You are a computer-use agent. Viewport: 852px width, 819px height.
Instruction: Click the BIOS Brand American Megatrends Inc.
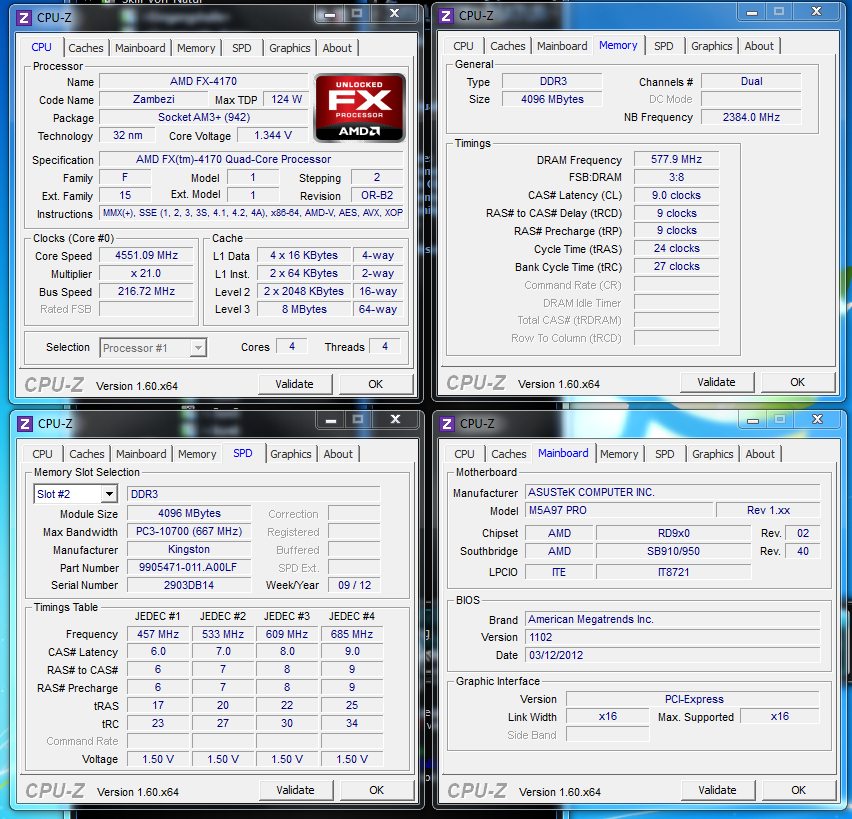click(673, 620)
